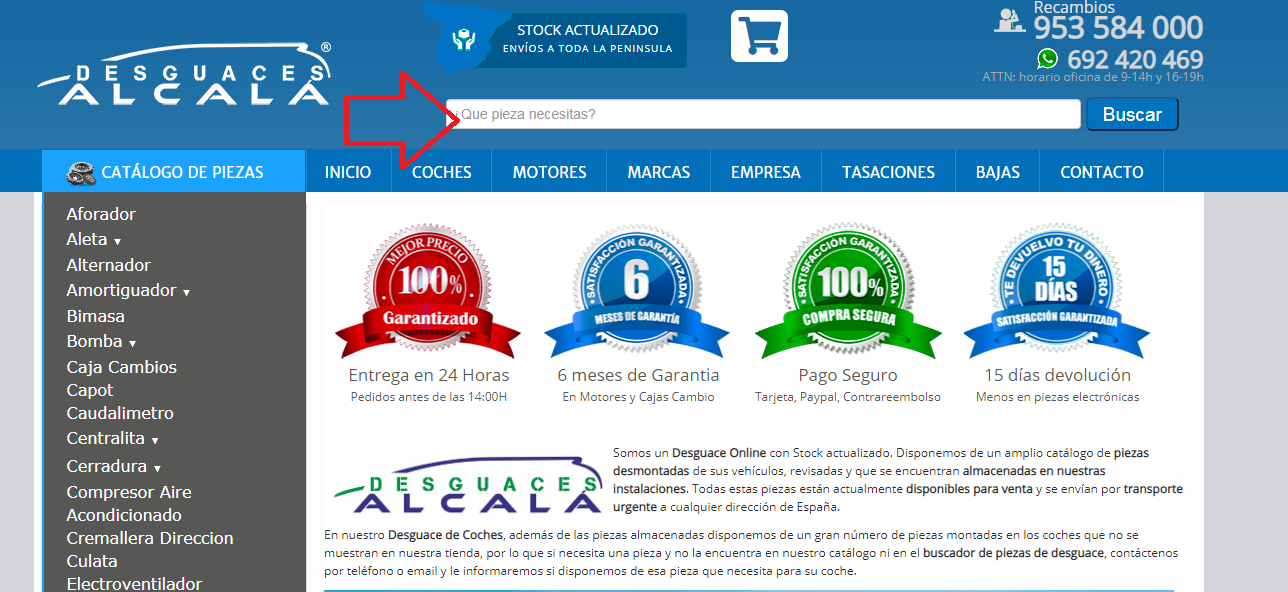
Task: Click the 'Desguace Online' bold text
Action: pyautogui.click(x=721, y=453)
